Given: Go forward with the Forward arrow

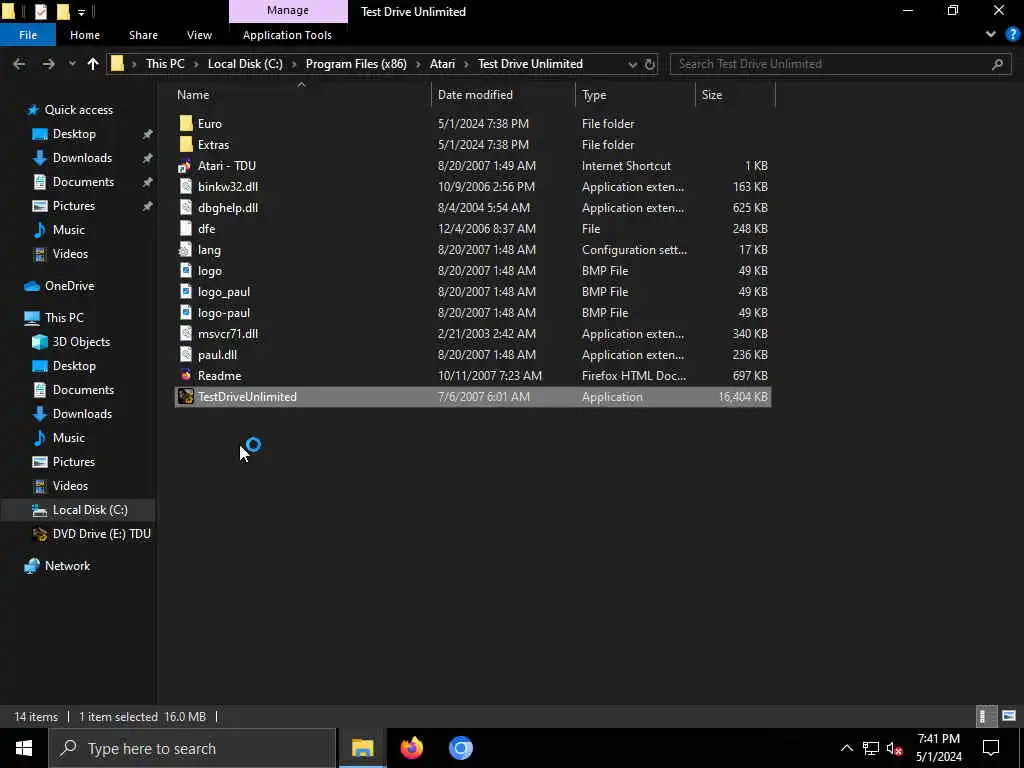Looking at the screenshot, I should [48, 64].
